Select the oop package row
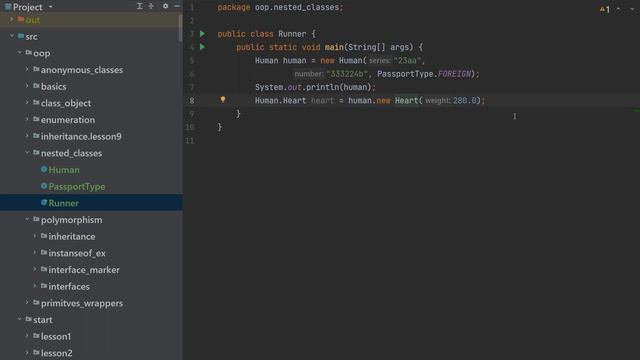Viewport: 640px width, 360px height. tap(90, 53)
